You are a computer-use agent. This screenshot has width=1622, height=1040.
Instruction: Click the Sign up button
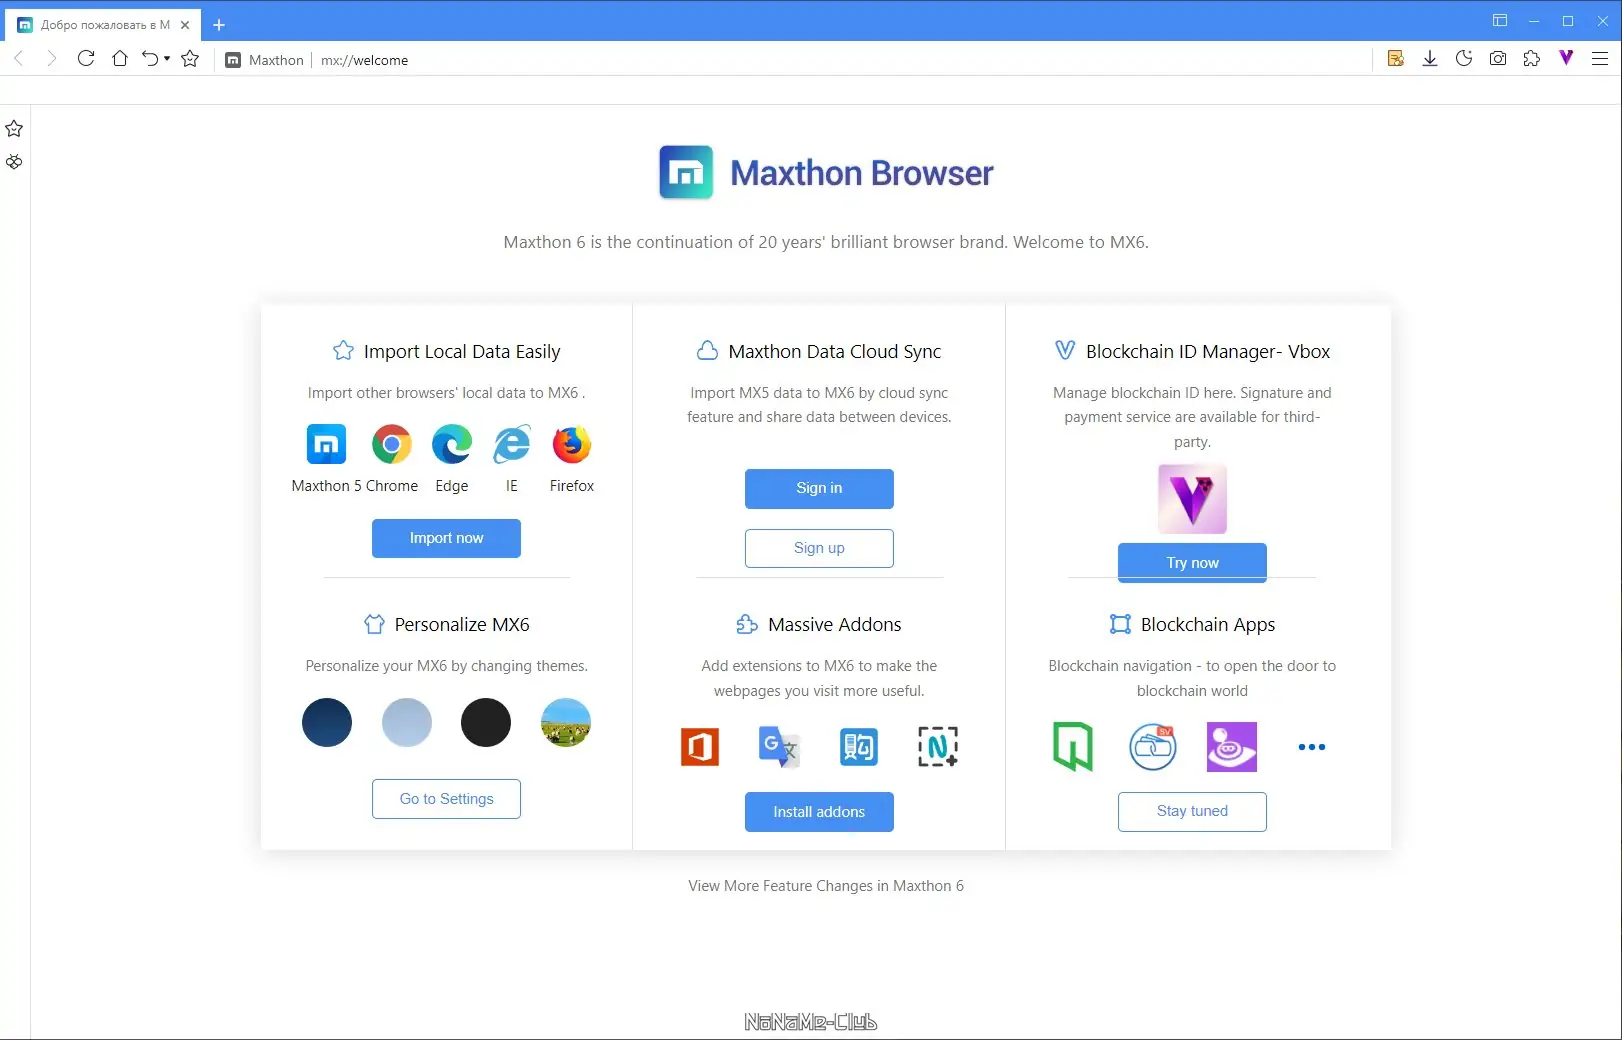[x=819, y=548]
